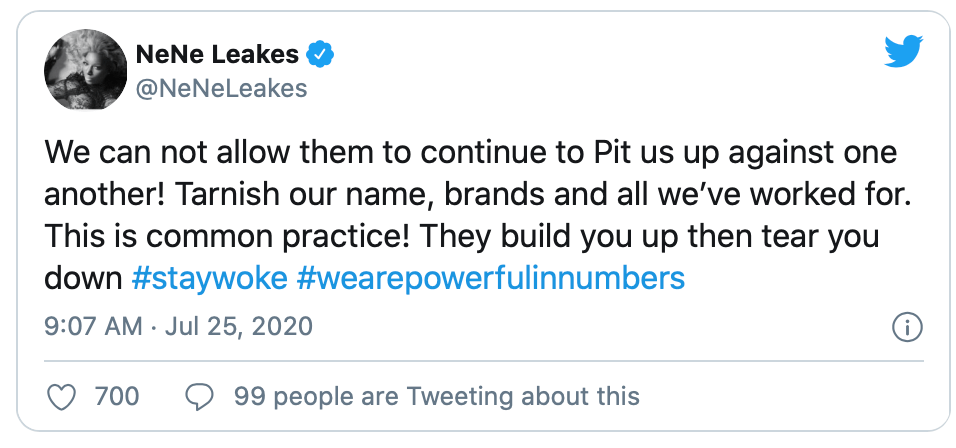The width and height of the screenshot is (956, 448).
Task: Open the #staywoke hashtag
Action: [x=210, y=277]
